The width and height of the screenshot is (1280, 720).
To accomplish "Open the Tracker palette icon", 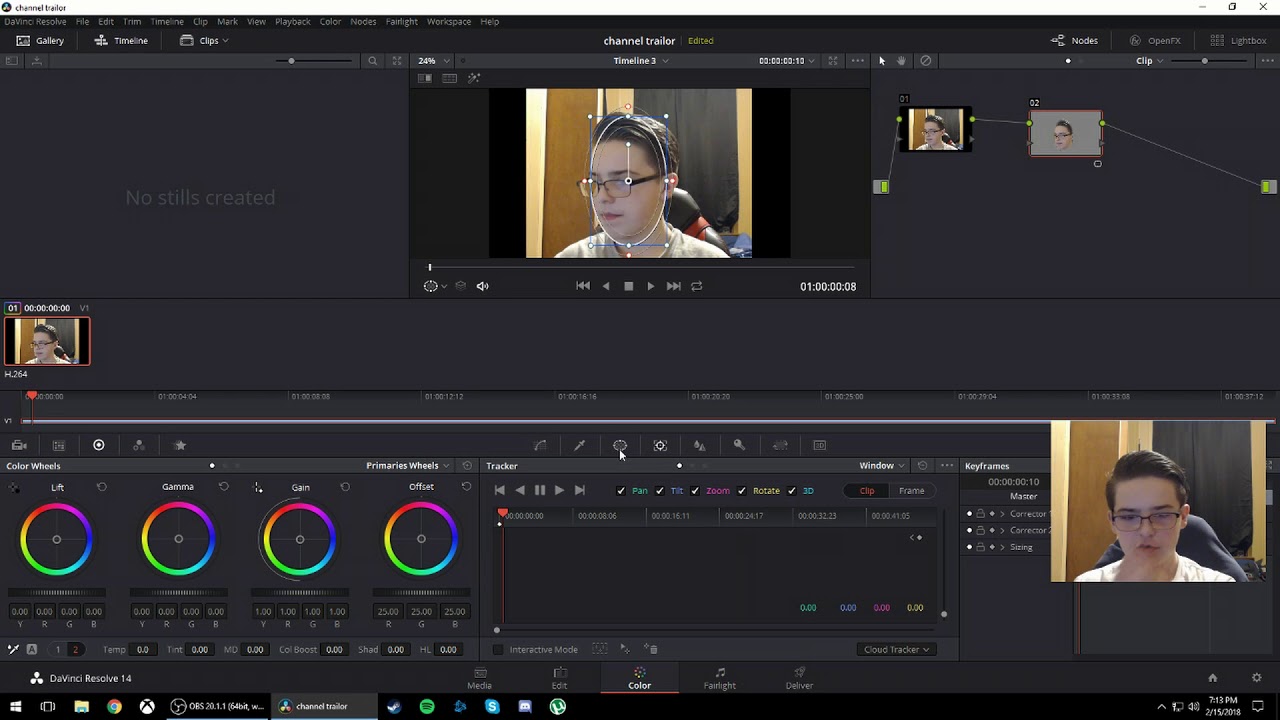I will [660, 445].
